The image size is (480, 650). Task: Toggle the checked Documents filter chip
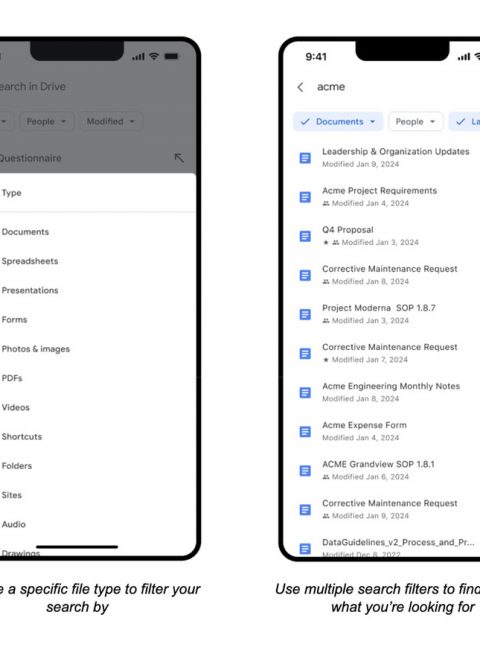pyautogui.click(x=338, y=121)
